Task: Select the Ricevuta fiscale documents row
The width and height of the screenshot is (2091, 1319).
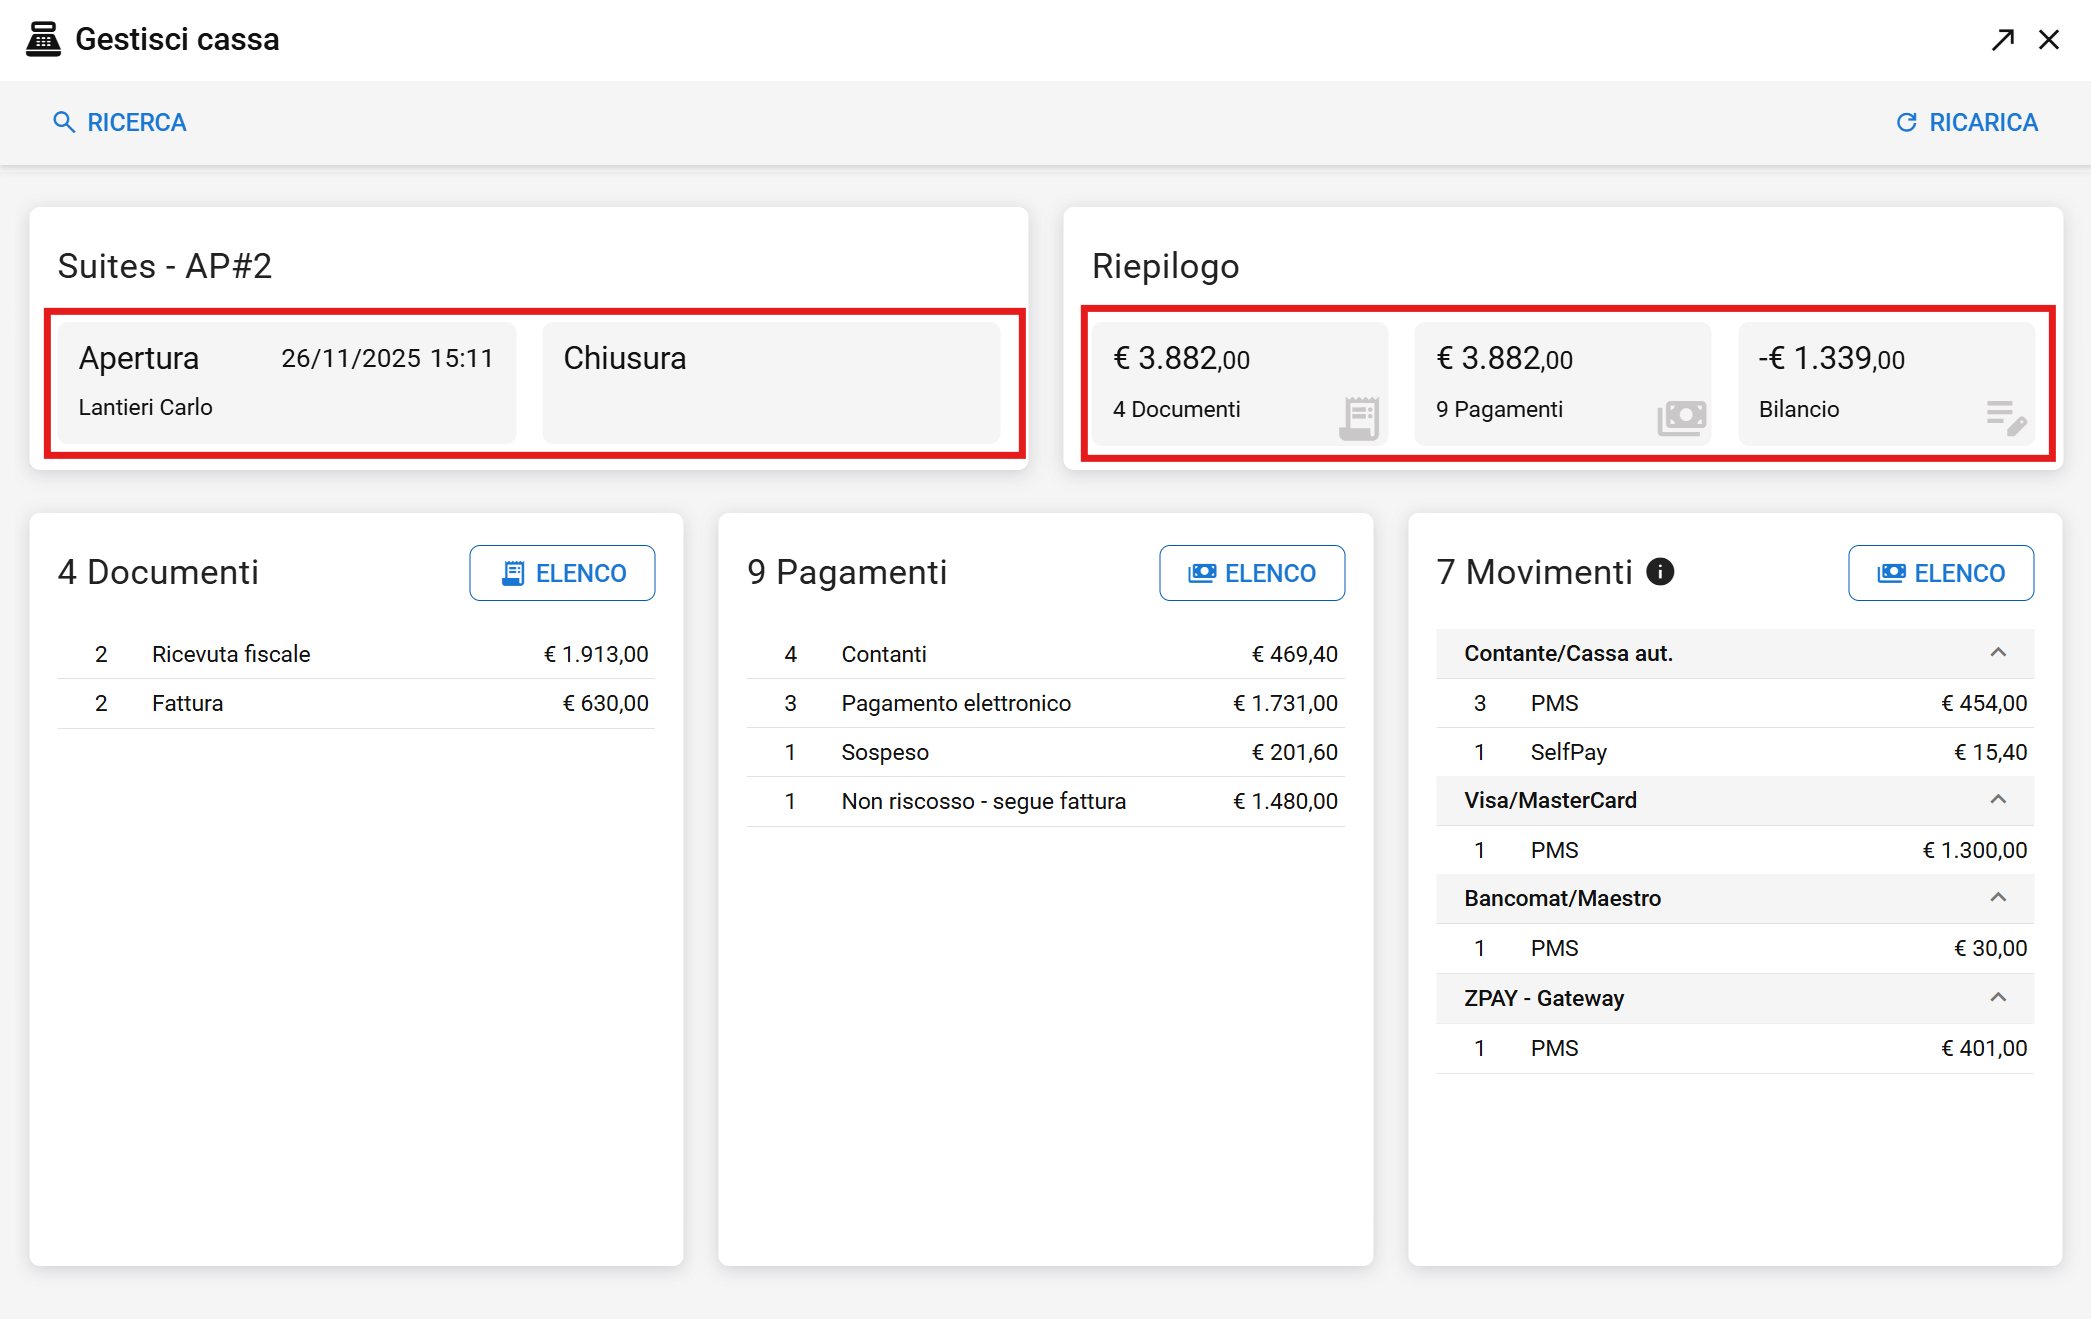Action: pyautogui.click(x=356, y=654)
